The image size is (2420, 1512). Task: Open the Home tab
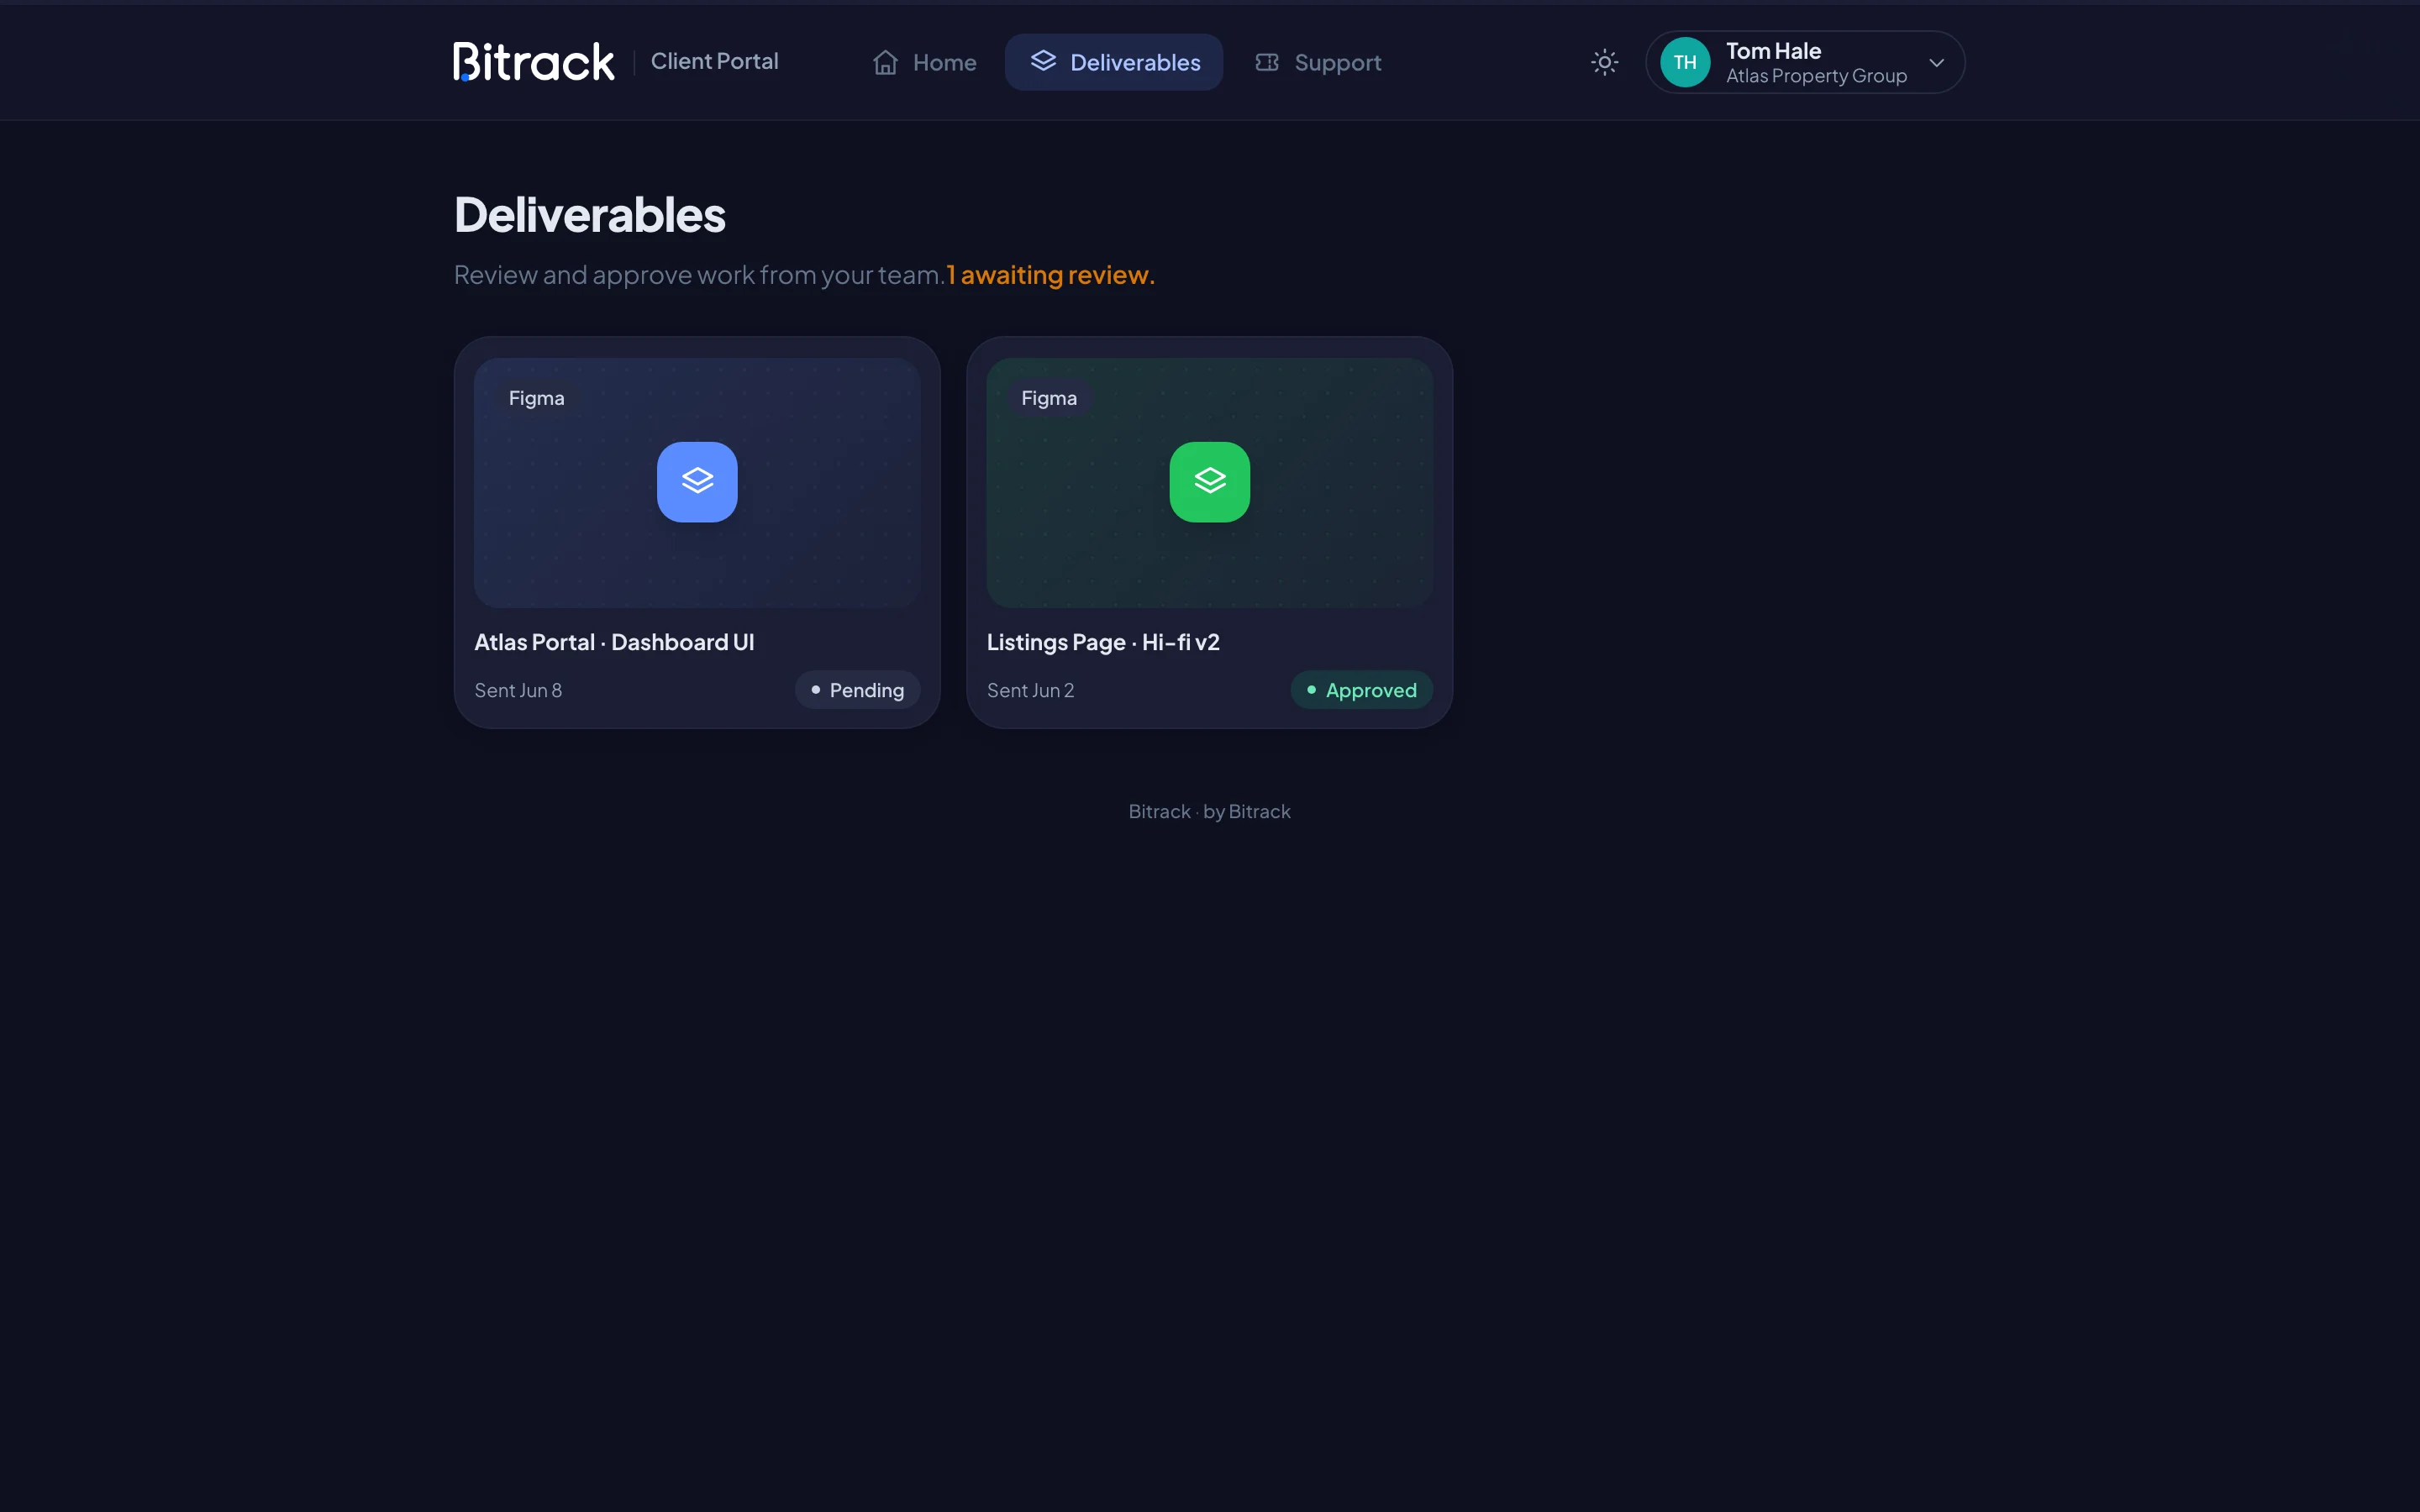(924, 62)
